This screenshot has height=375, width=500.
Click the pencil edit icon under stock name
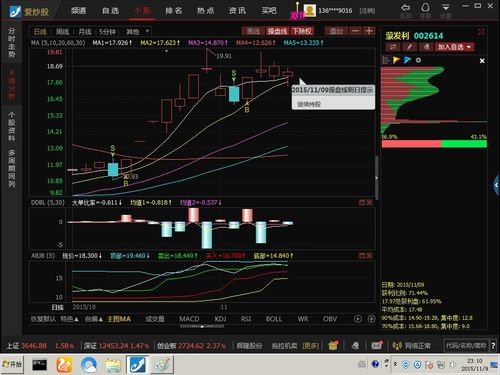[410, 47]
